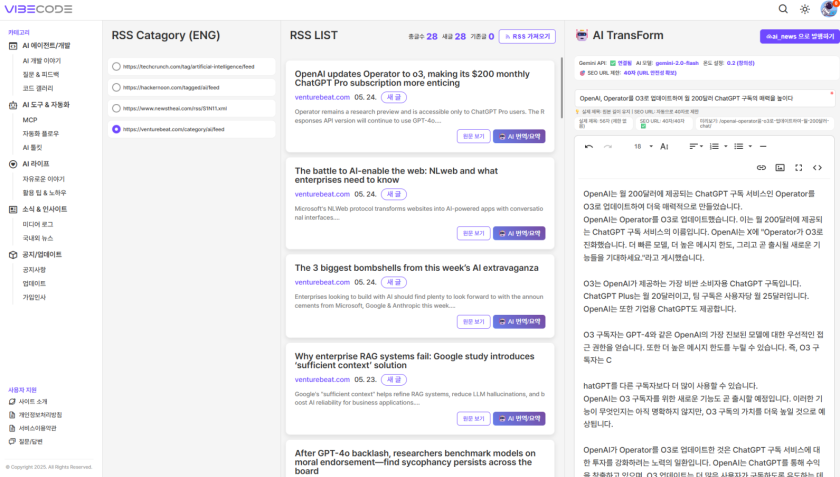Click the text size 'AI' format icon

(664, 146)
